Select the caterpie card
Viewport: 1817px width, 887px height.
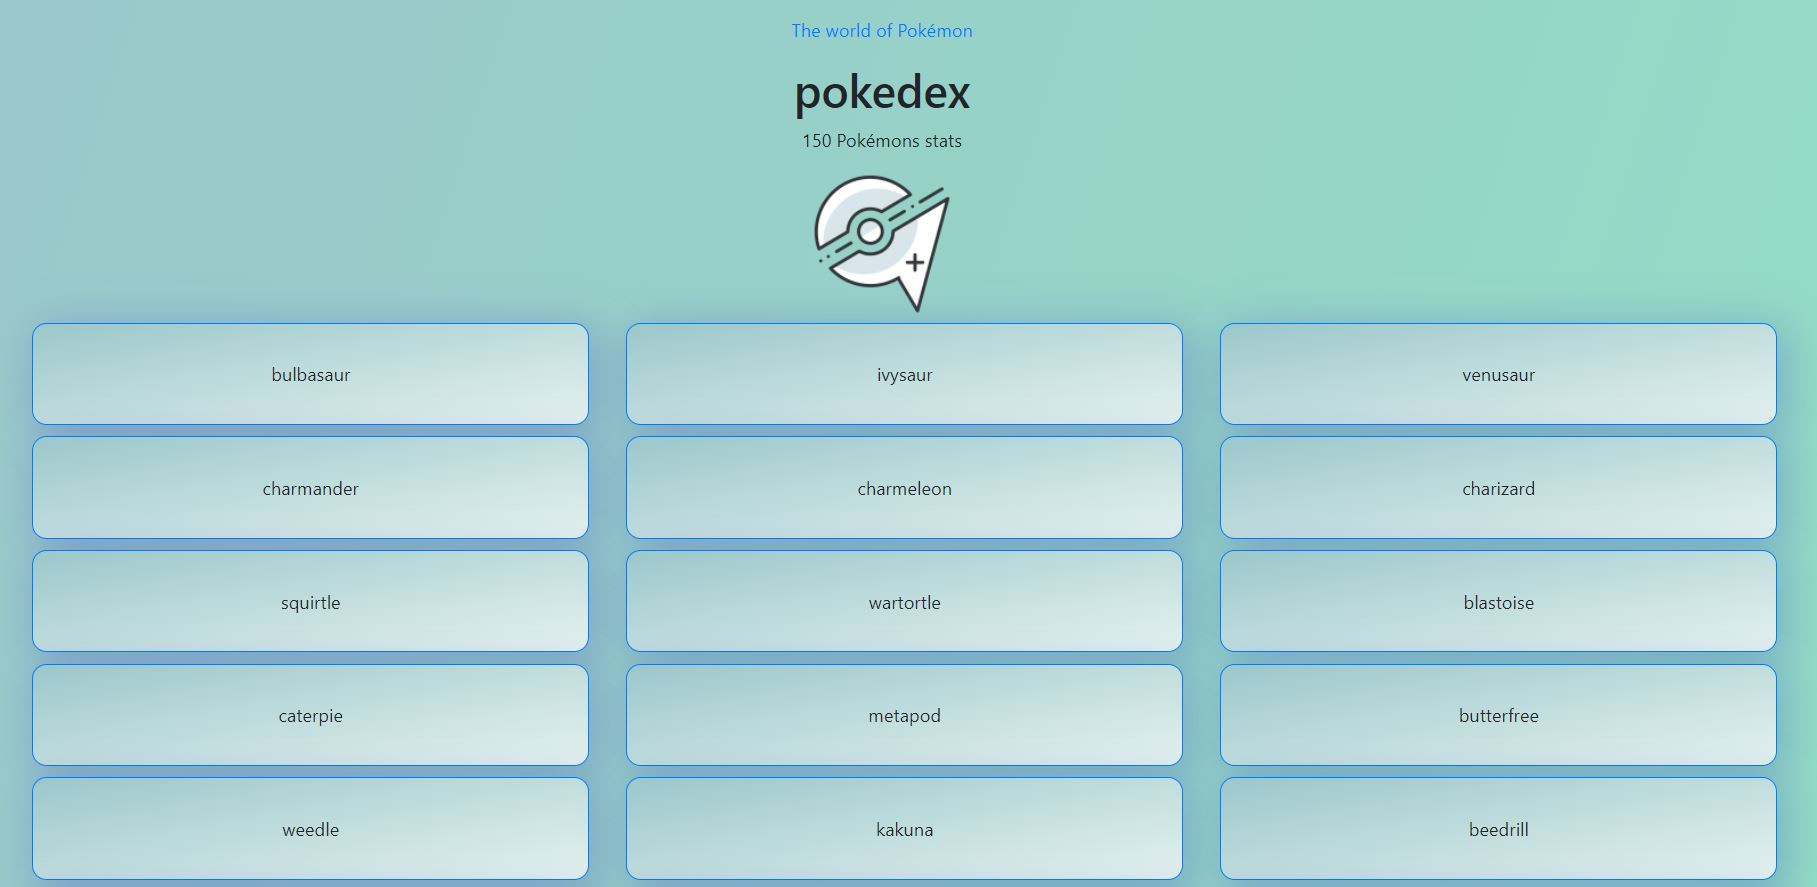click(x=310, y=715)
